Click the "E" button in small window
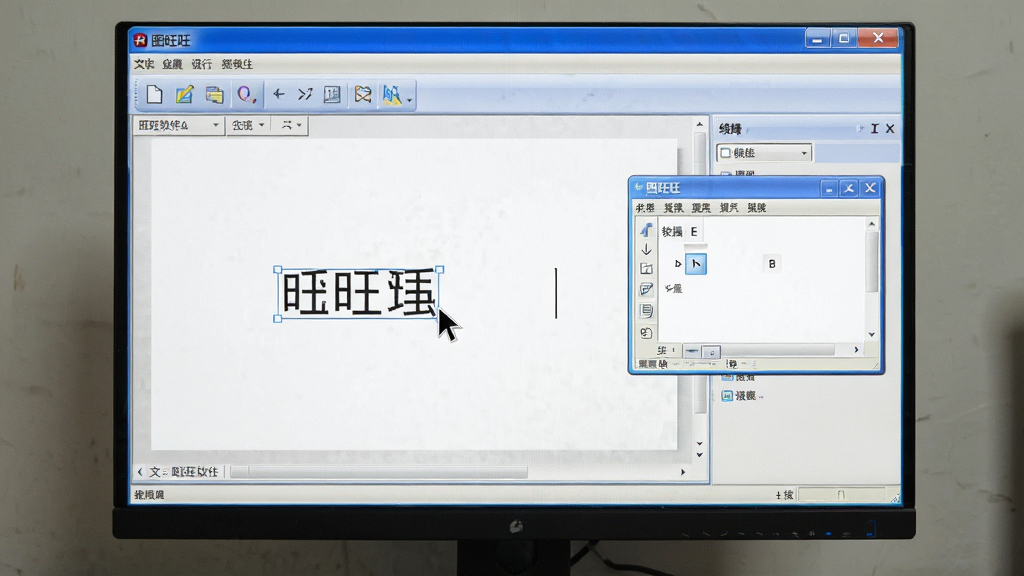The height and width of the screenshot is (576, 1024). 694,232
